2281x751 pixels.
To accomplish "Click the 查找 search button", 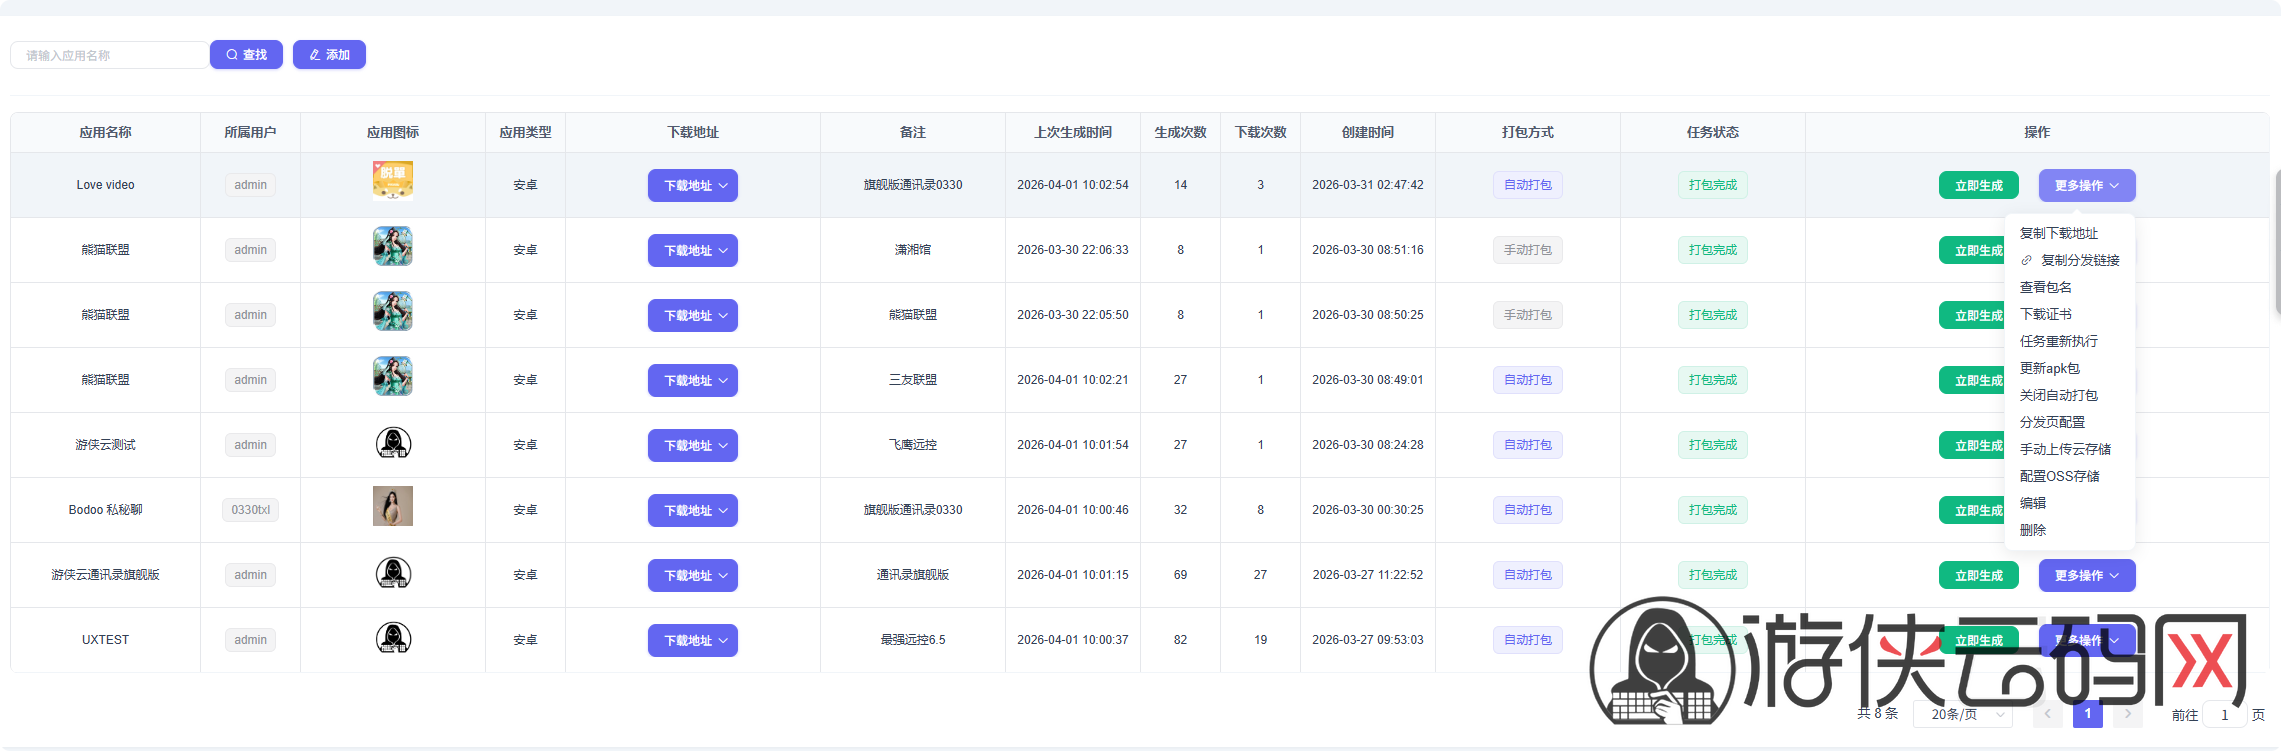I will pos(246,55).
